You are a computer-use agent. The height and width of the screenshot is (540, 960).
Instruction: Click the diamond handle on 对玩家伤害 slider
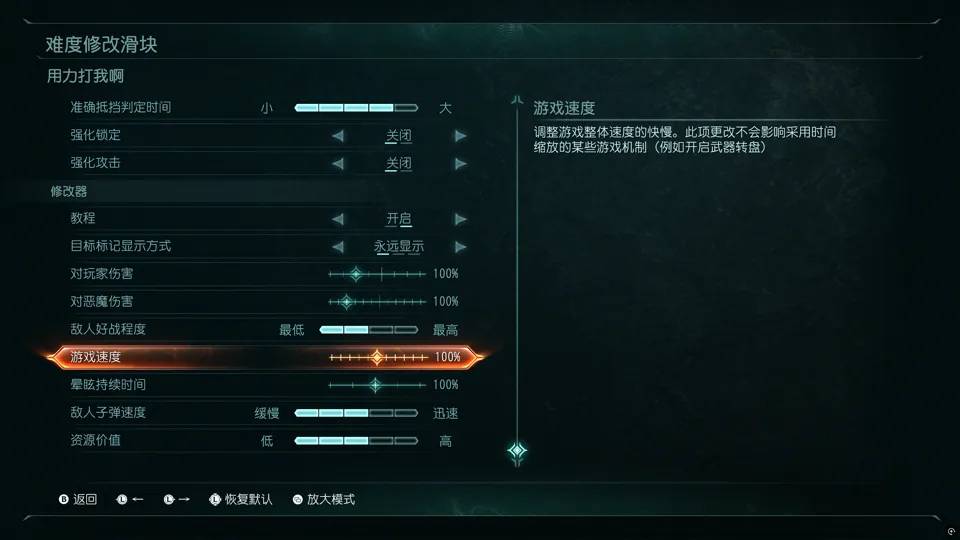(x=356, y=274)
